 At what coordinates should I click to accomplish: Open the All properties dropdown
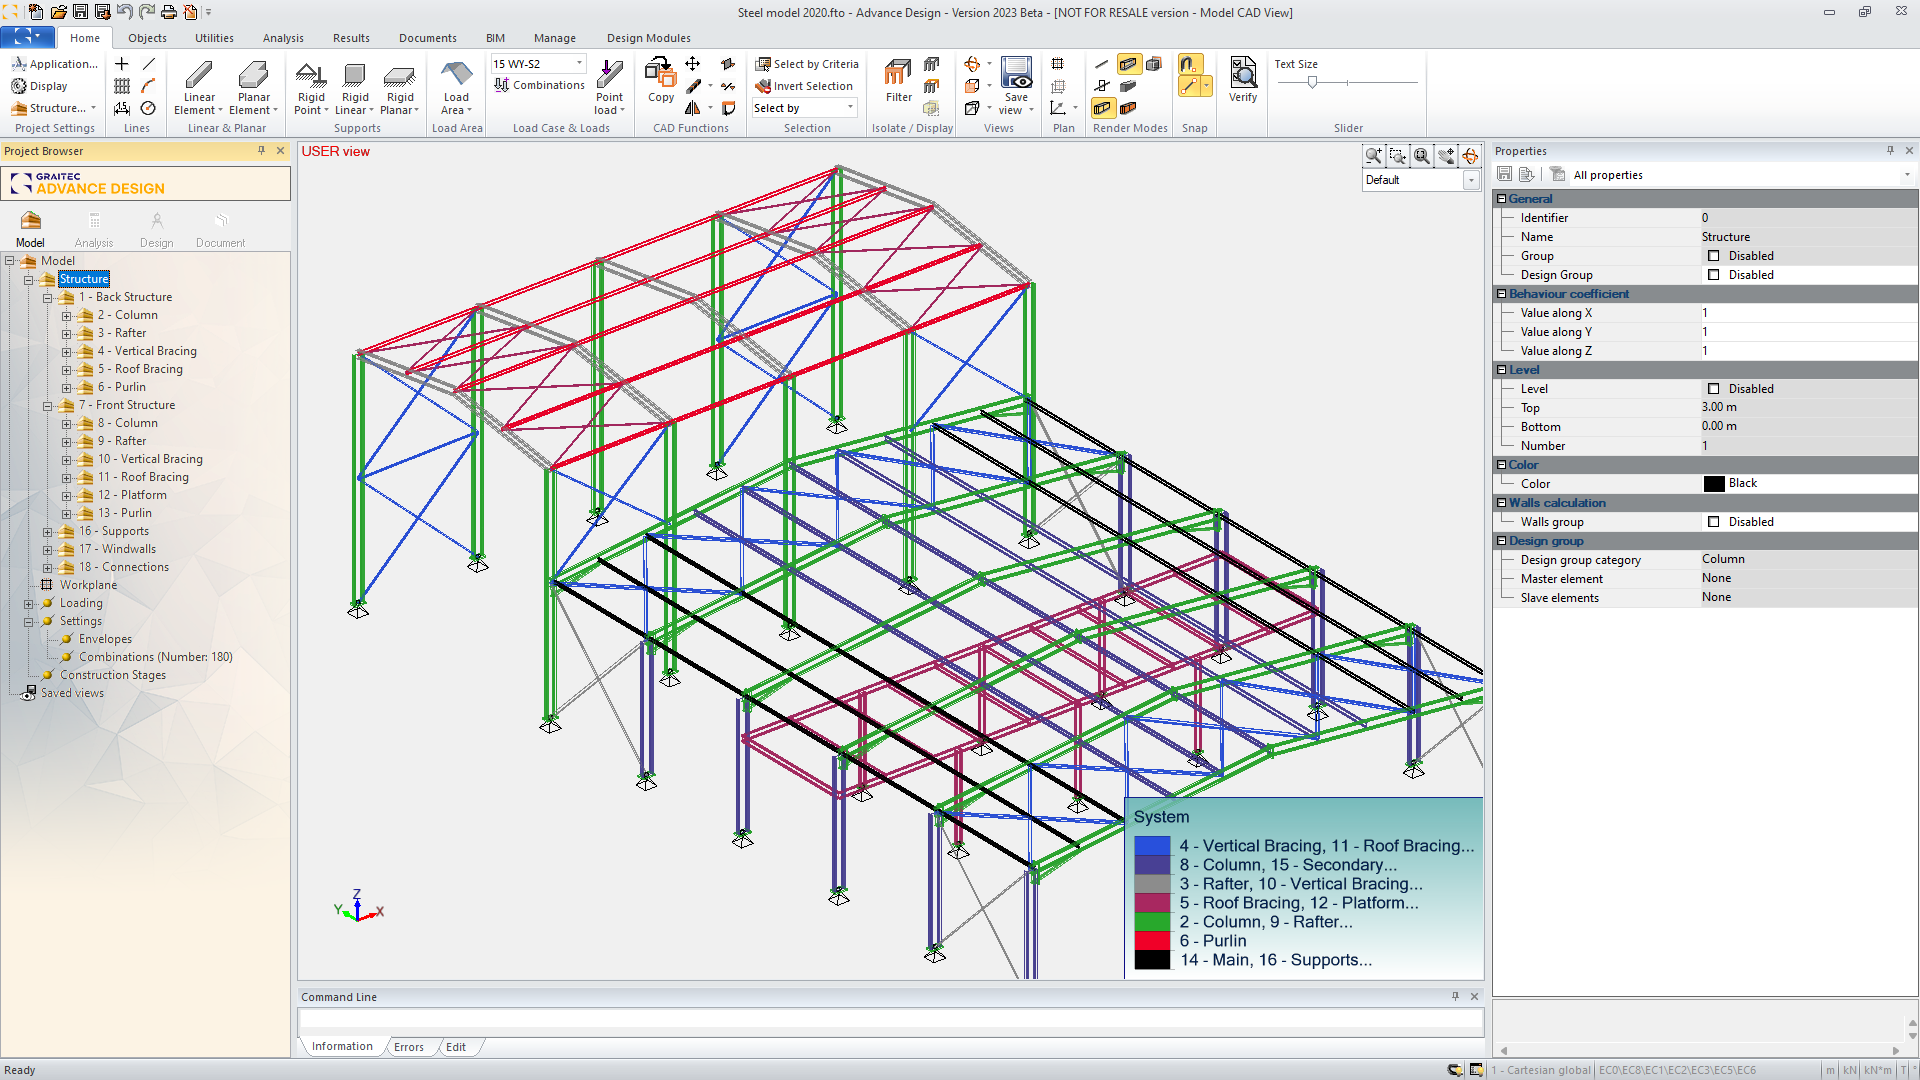coord(1907,175)
